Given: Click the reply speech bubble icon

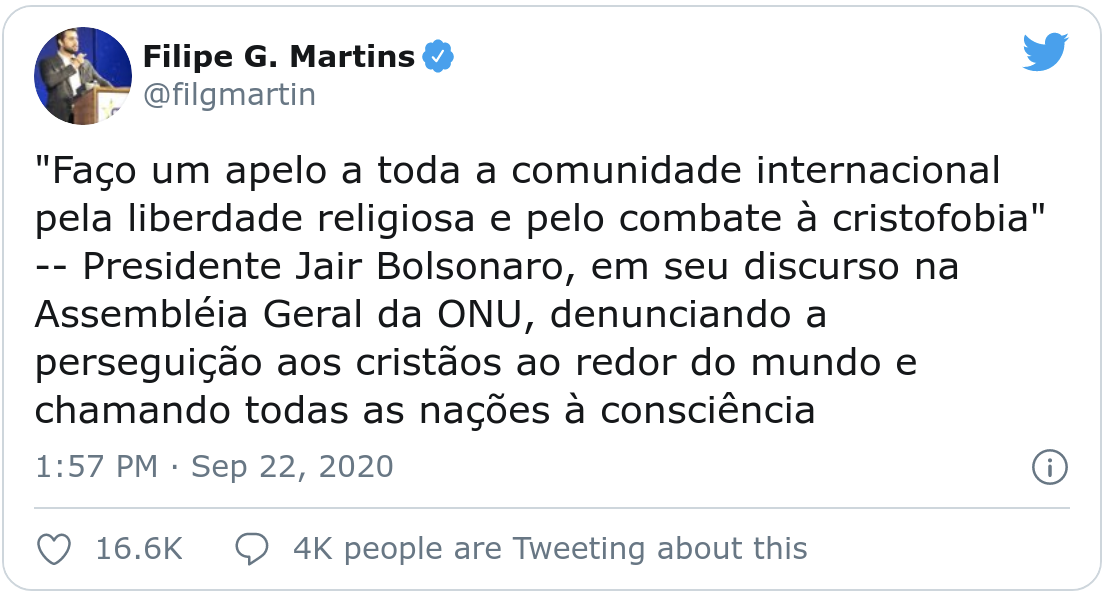Looking at the screenshot, I should point(252,549).
